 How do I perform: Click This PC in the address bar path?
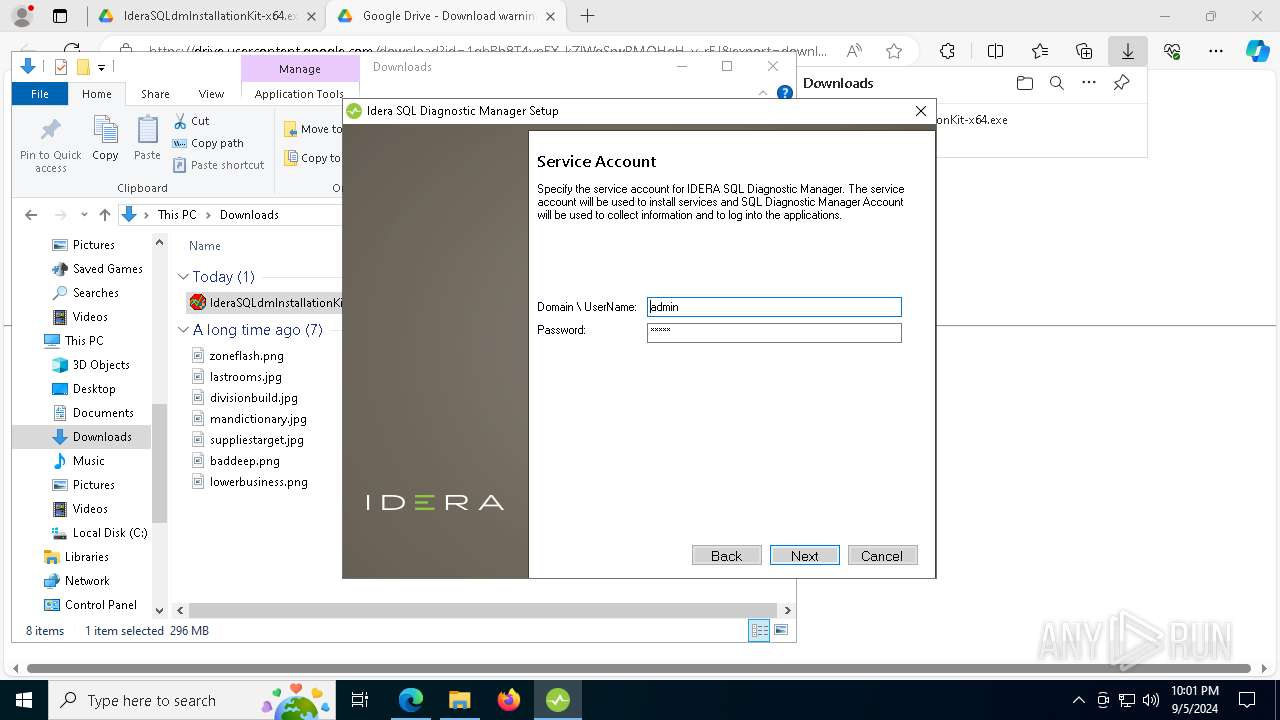pyautogui.click(x=177, y=215)
